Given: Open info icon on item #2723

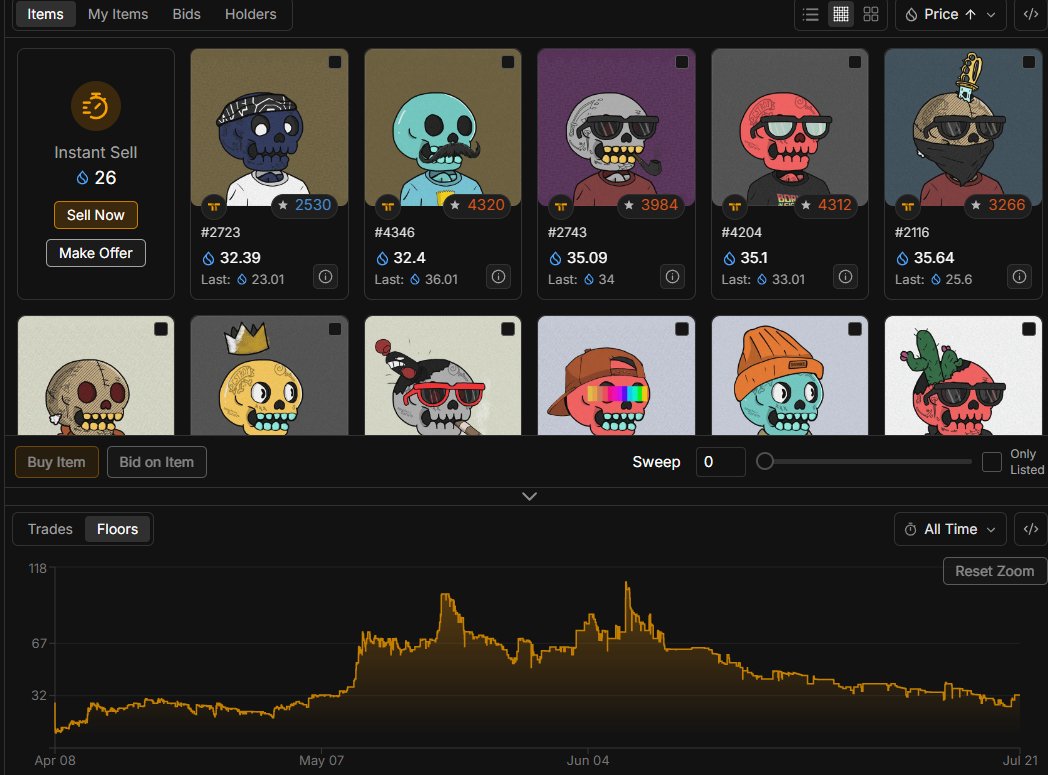Looking at the screenshot, I should click(x=325, y=277).
